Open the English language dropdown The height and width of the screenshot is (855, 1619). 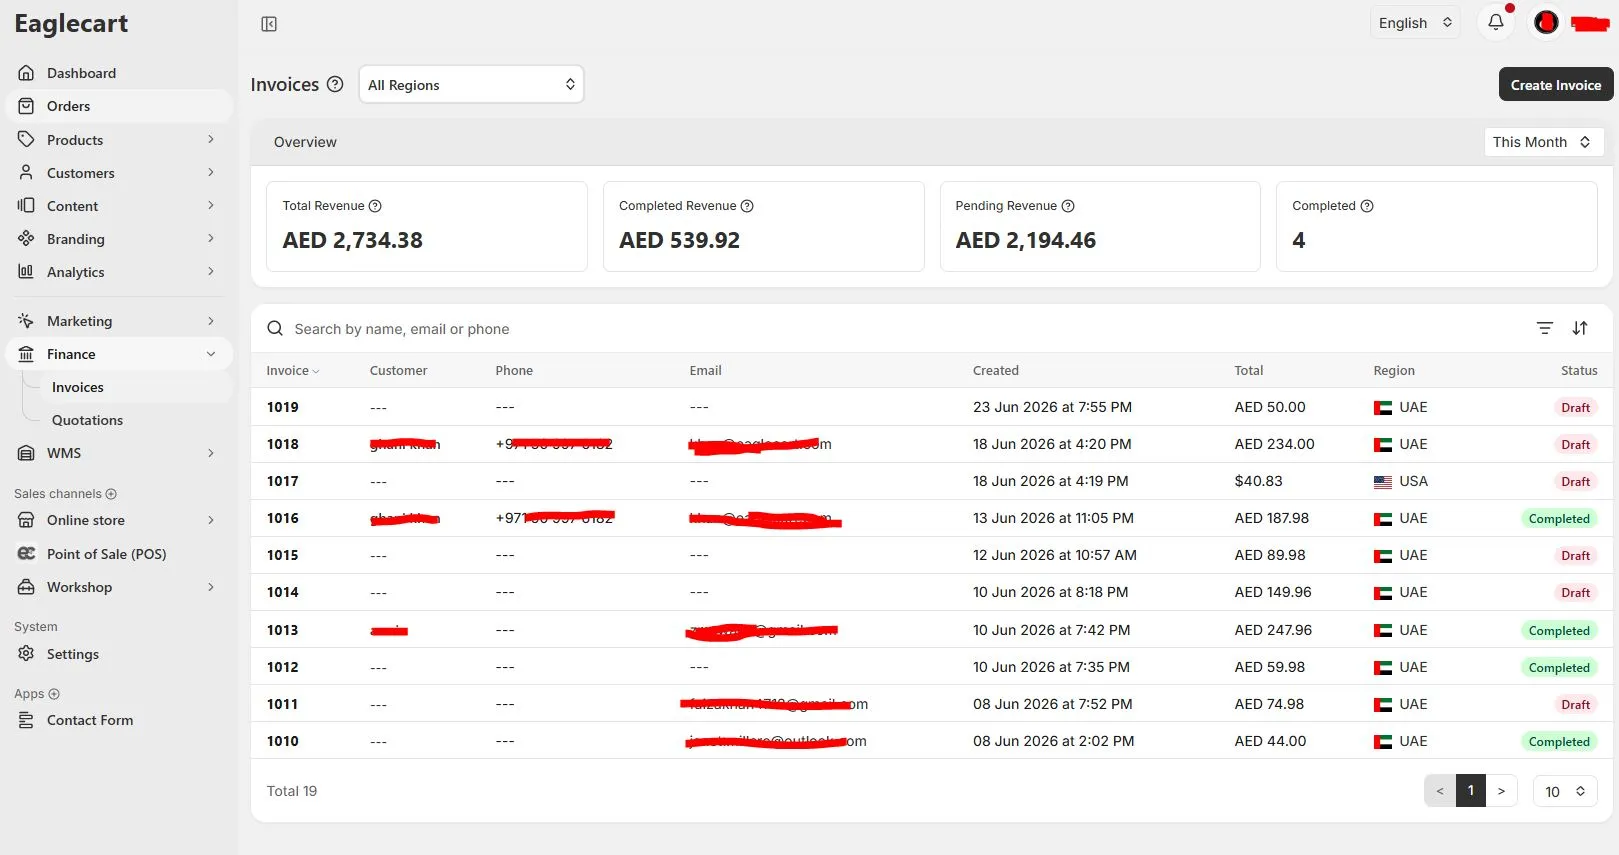pos(1414,23)
